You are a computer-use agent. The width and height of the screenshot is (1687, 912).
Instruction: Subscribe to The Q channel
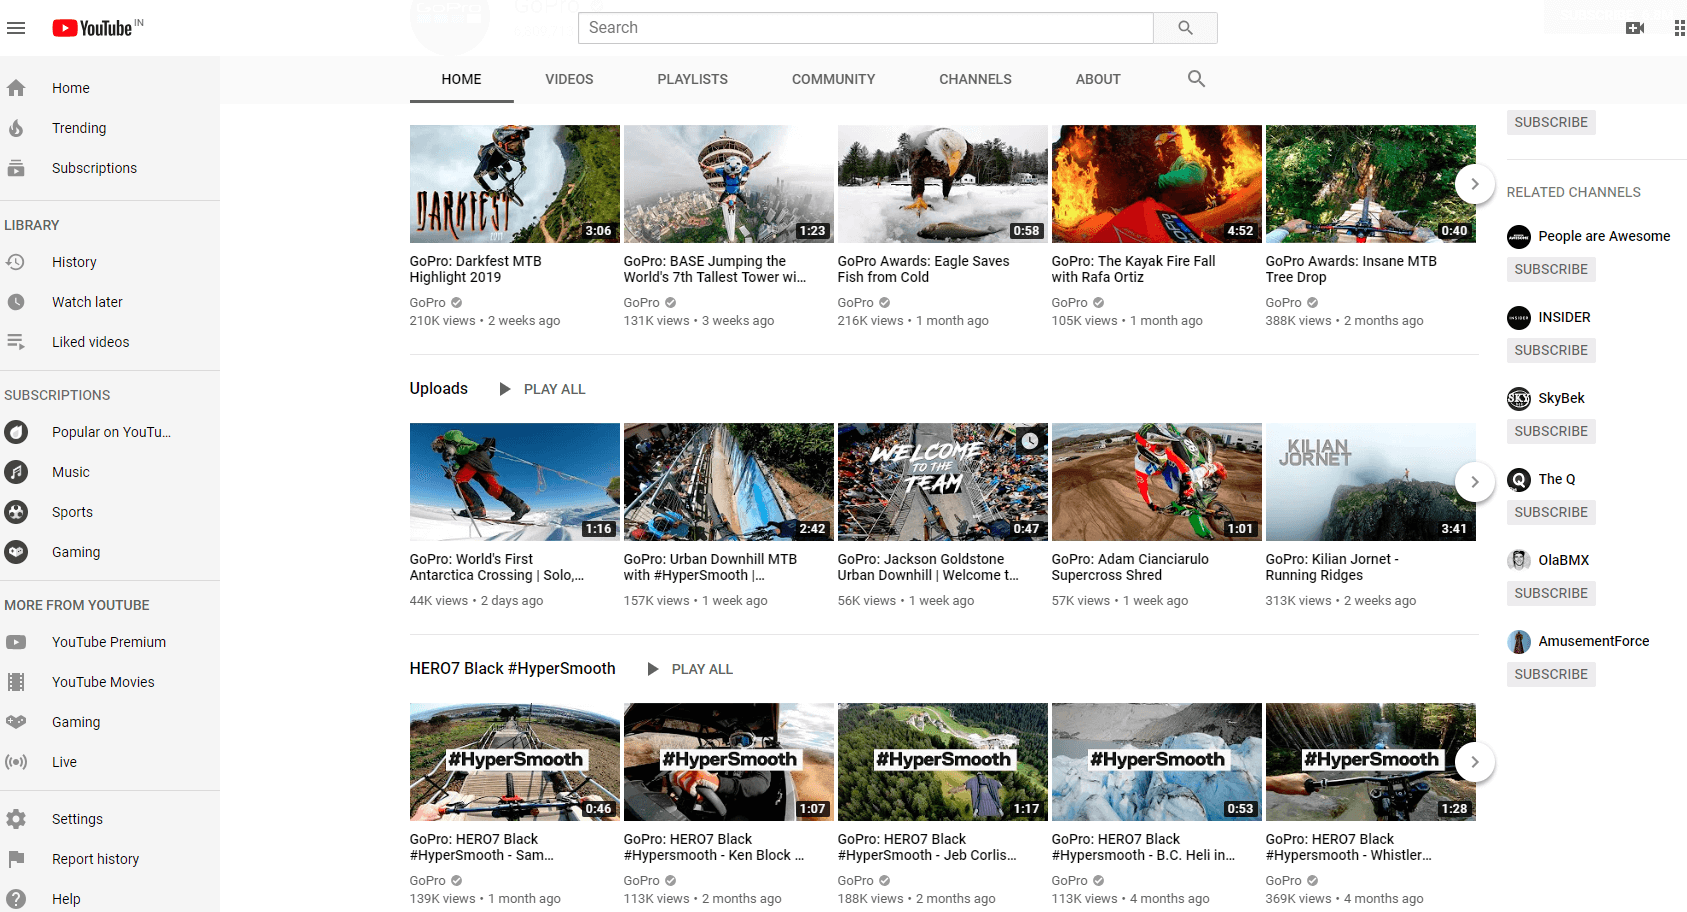click(1551, 512)
